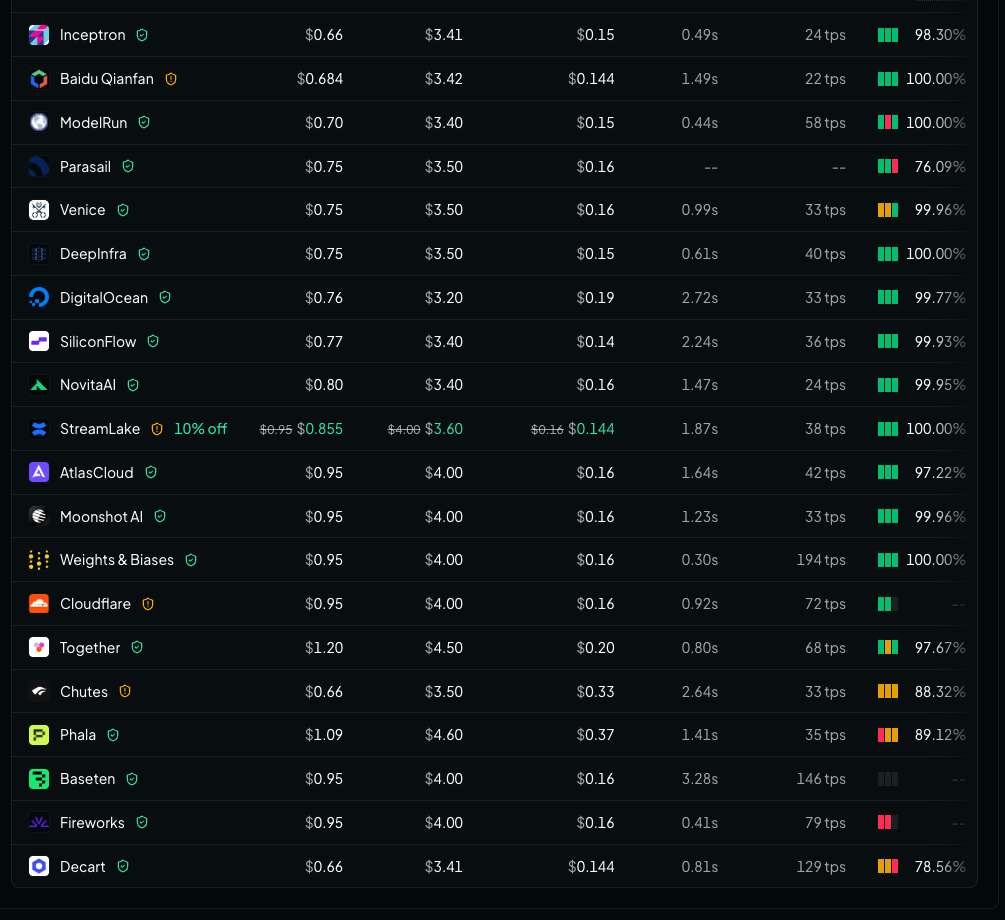Click the DeepInfra provider logo
This screenshot has width=1005, height=920.
pyautogui.click(x=38, y=254)
